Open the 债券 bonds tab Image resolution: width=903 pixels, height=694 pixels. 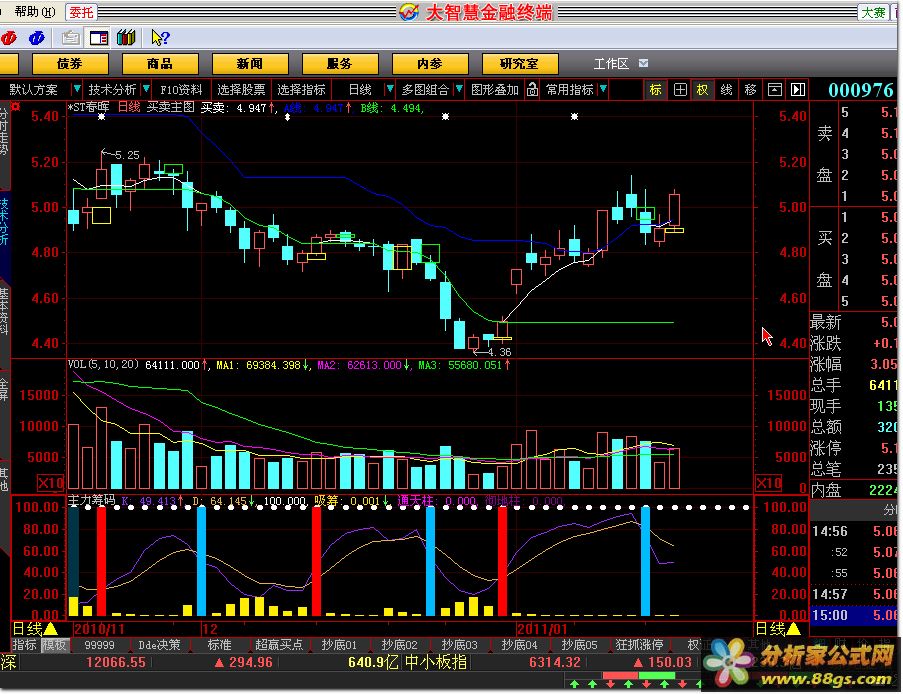coord(70,63)
